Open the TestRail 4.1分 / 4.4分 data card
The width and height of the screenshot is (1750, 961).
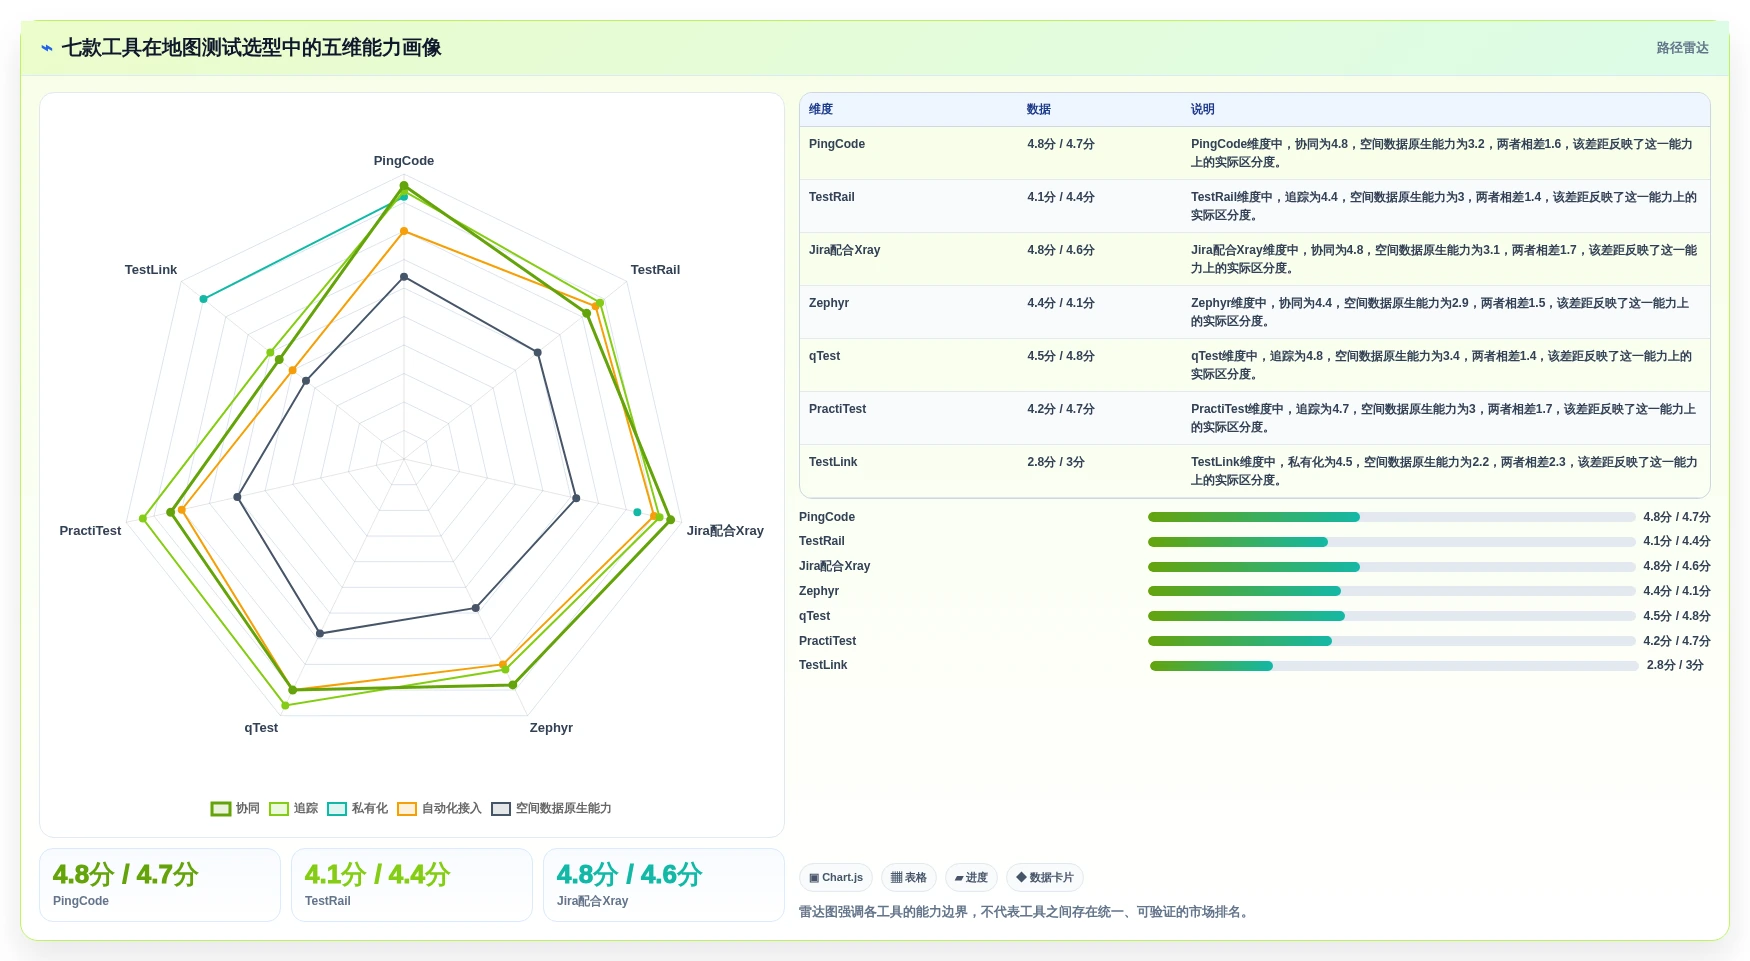(x=412, y=885)
